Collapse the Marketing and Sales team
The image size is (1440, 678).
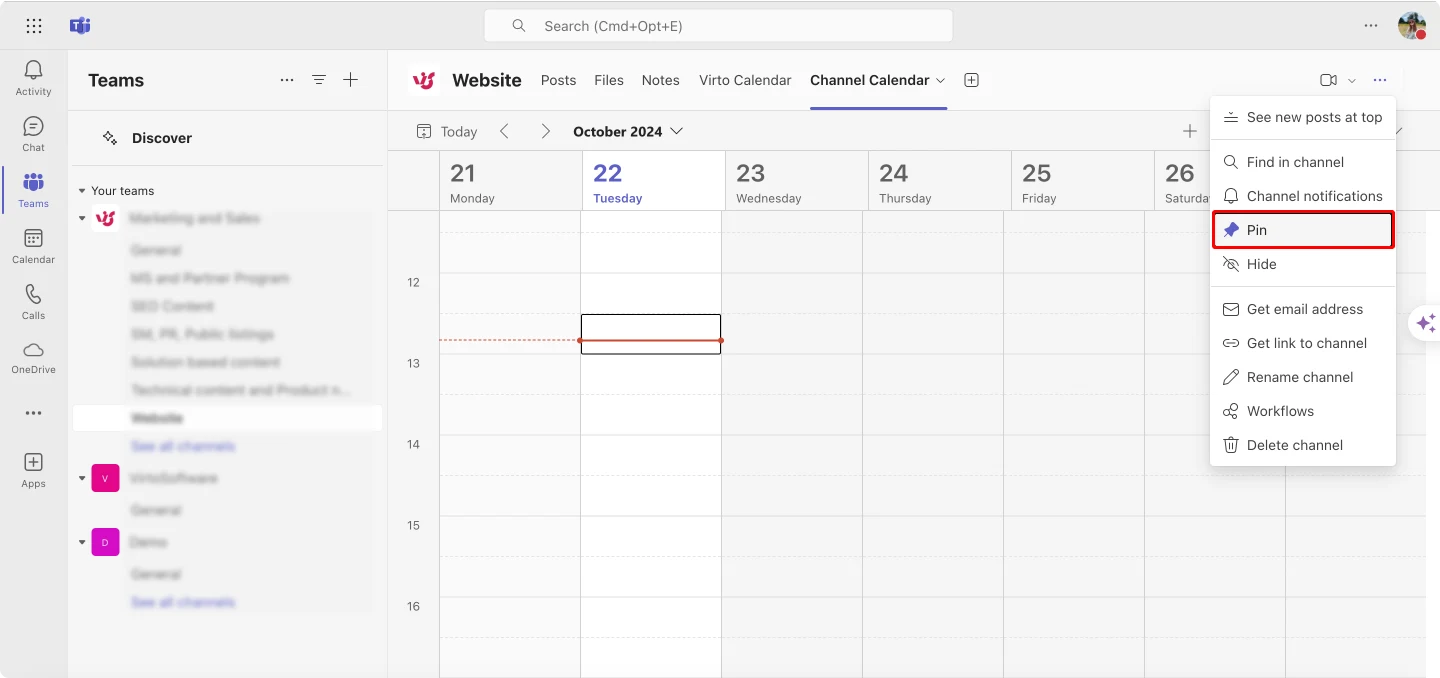click(82, 218)
